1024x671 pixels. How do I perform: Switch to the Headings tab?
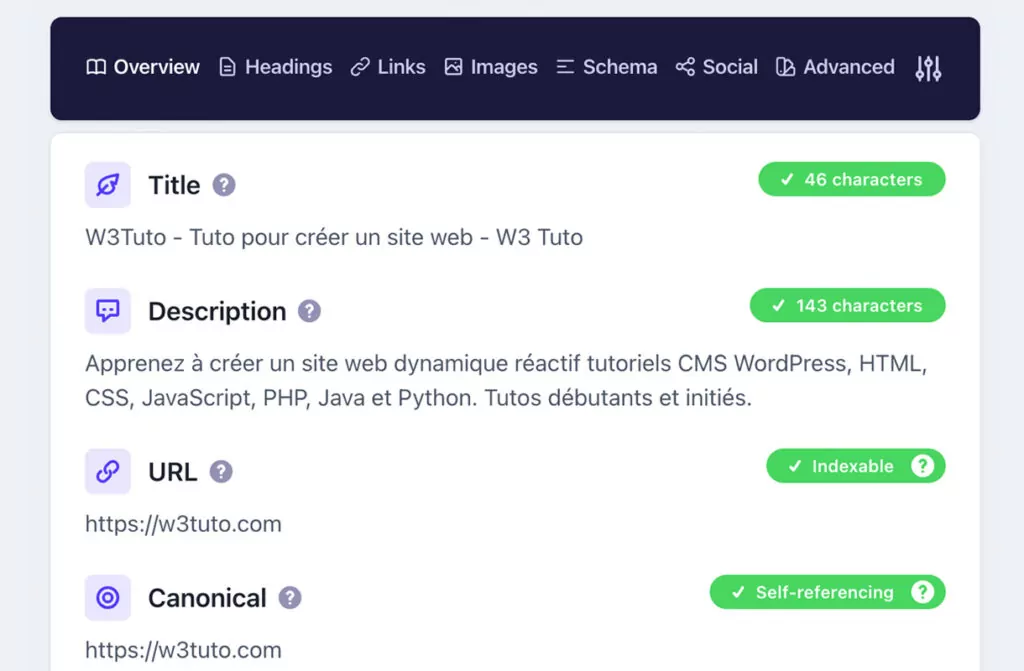[x=276, y=67]
